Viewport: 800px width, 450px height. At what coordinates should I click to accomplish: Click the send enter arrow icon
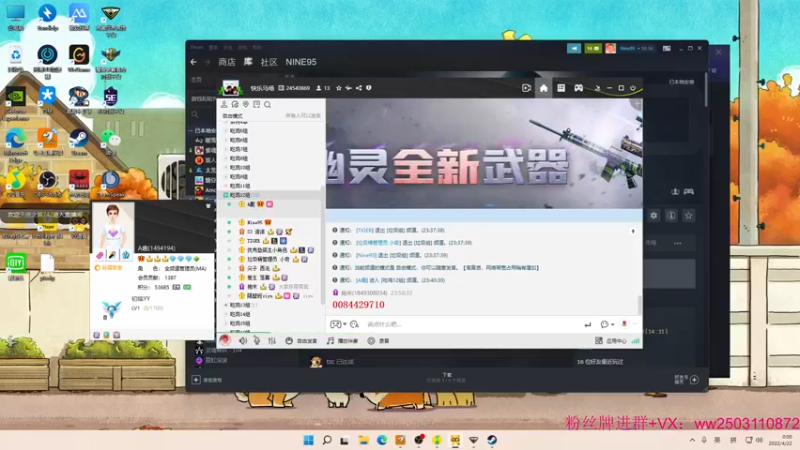point(587,324)
